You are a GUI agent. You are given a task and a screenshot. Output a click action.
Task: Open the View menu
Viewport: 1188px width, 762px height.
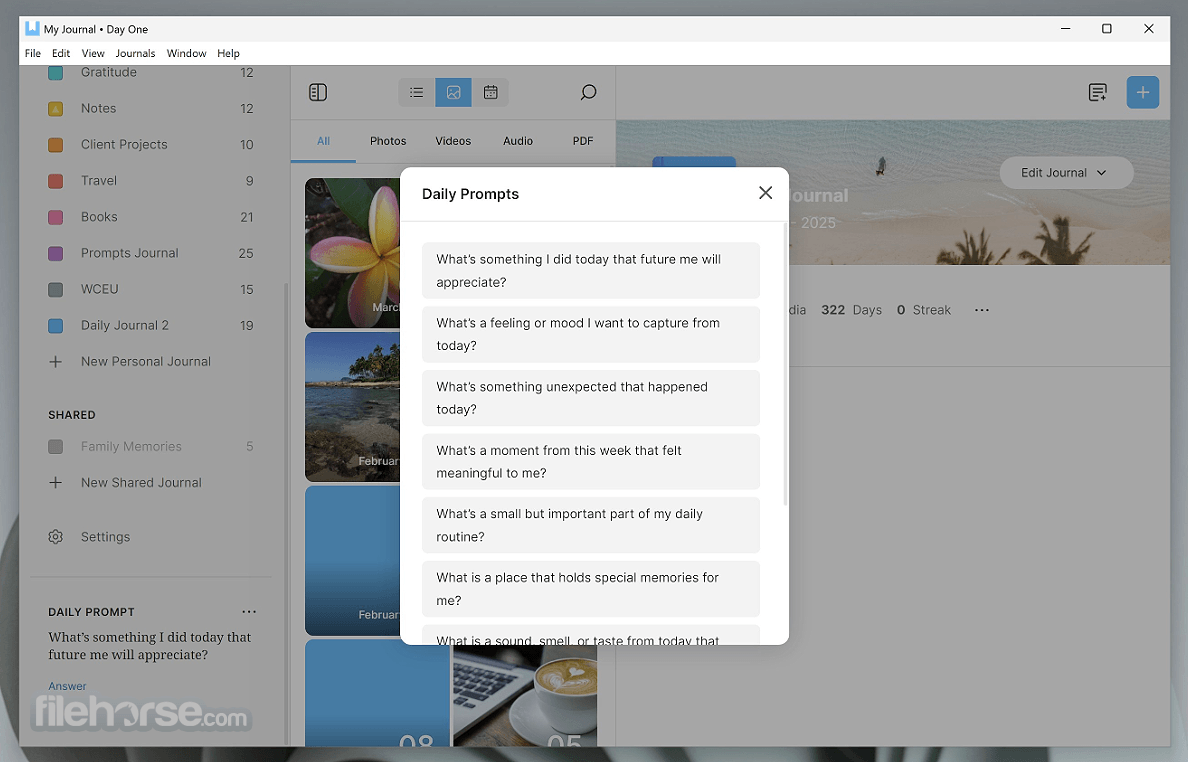[92, 53]
